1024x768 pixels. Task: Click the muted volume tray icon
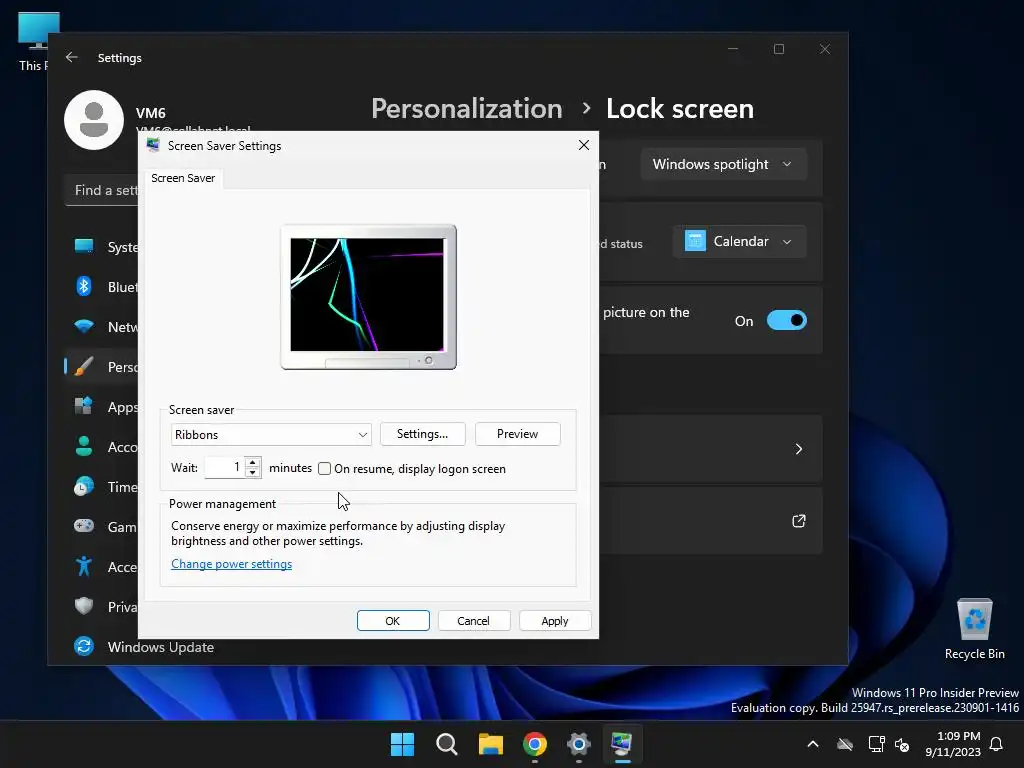click(x=903, y=744)
